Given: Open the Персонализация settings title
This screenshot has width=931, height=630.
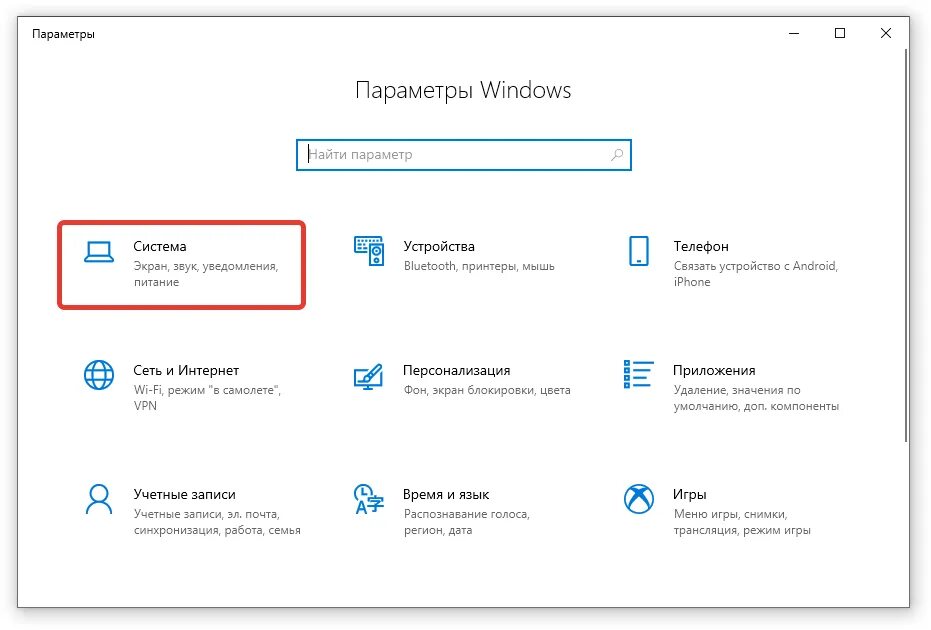Looking at the screenshot, I should click(x=457, y=371).
